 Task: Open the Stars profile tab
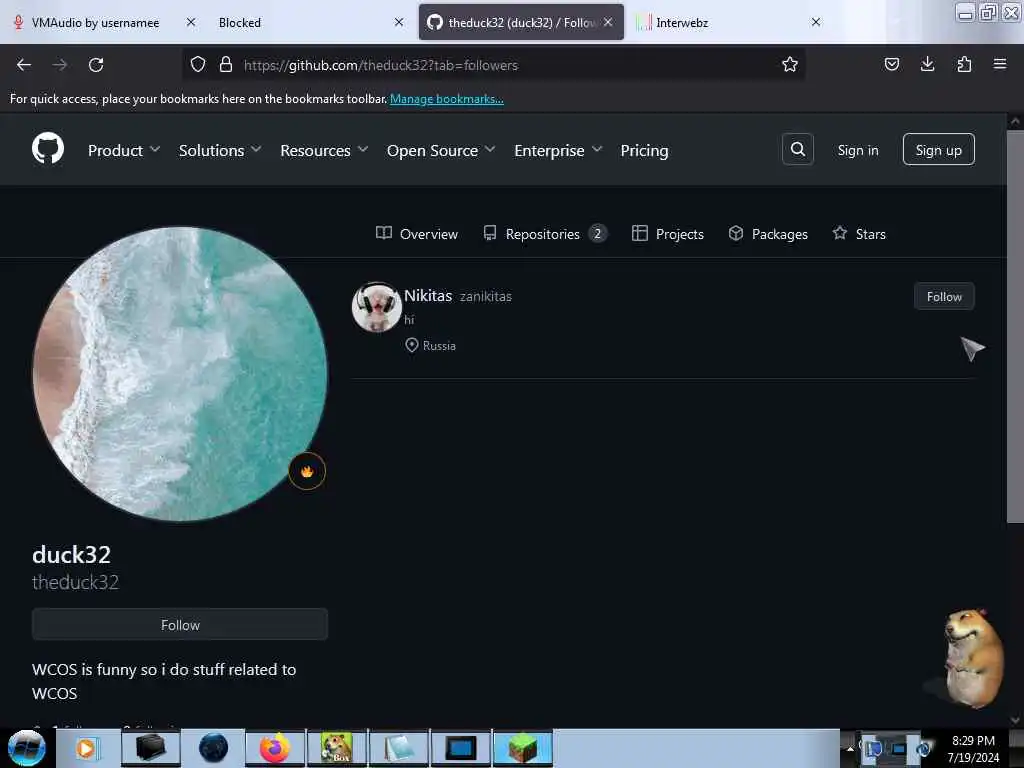859,234
